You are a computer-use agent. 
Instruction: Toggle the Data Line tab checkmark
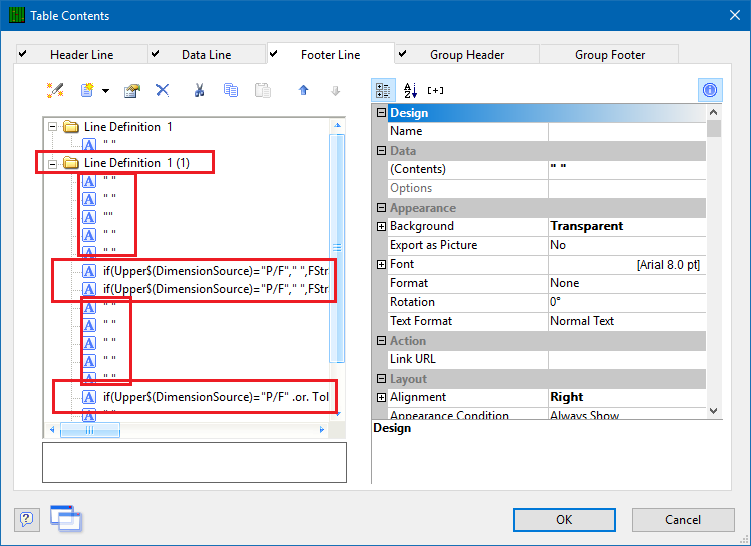coord(155,54)
